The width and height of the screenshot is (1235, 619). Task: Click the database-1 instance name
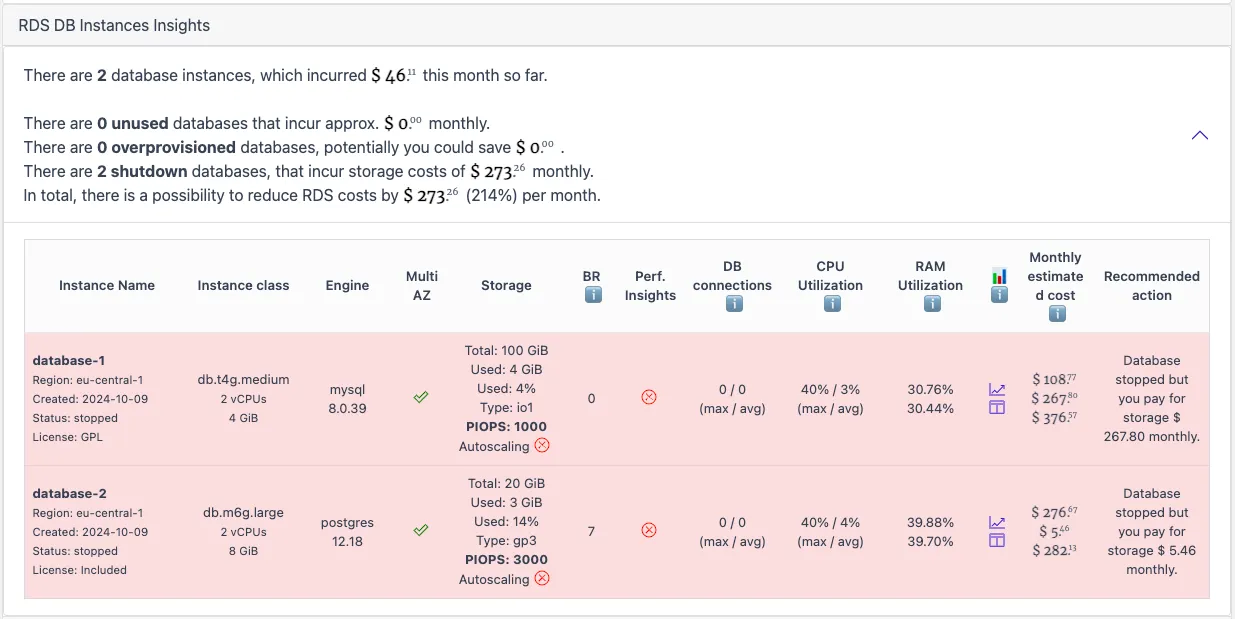click(x=69, y=360)
